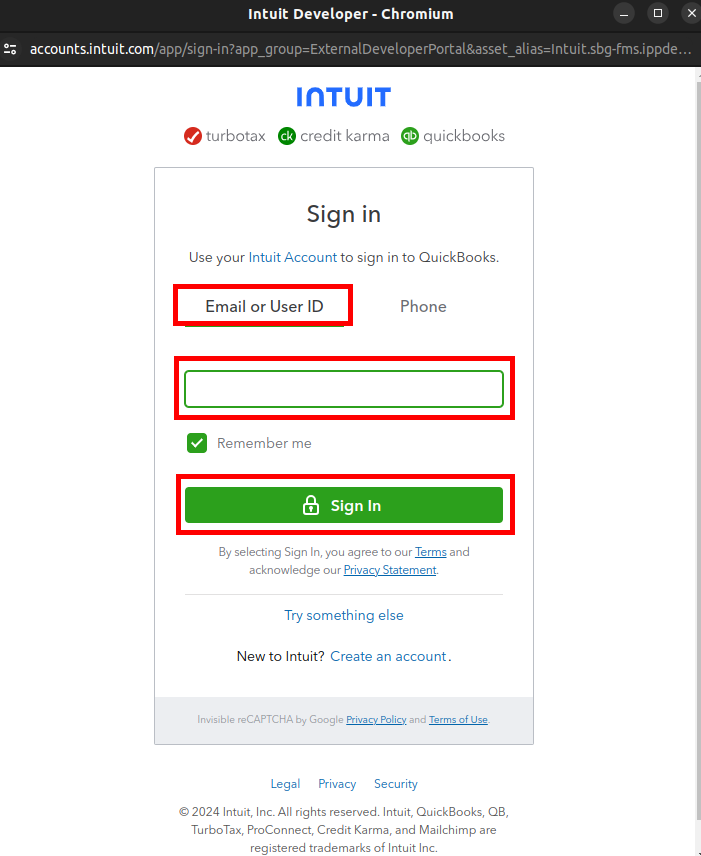Select the Email or User ID tab
Screen dimensions: 701x856
point(264,306)
